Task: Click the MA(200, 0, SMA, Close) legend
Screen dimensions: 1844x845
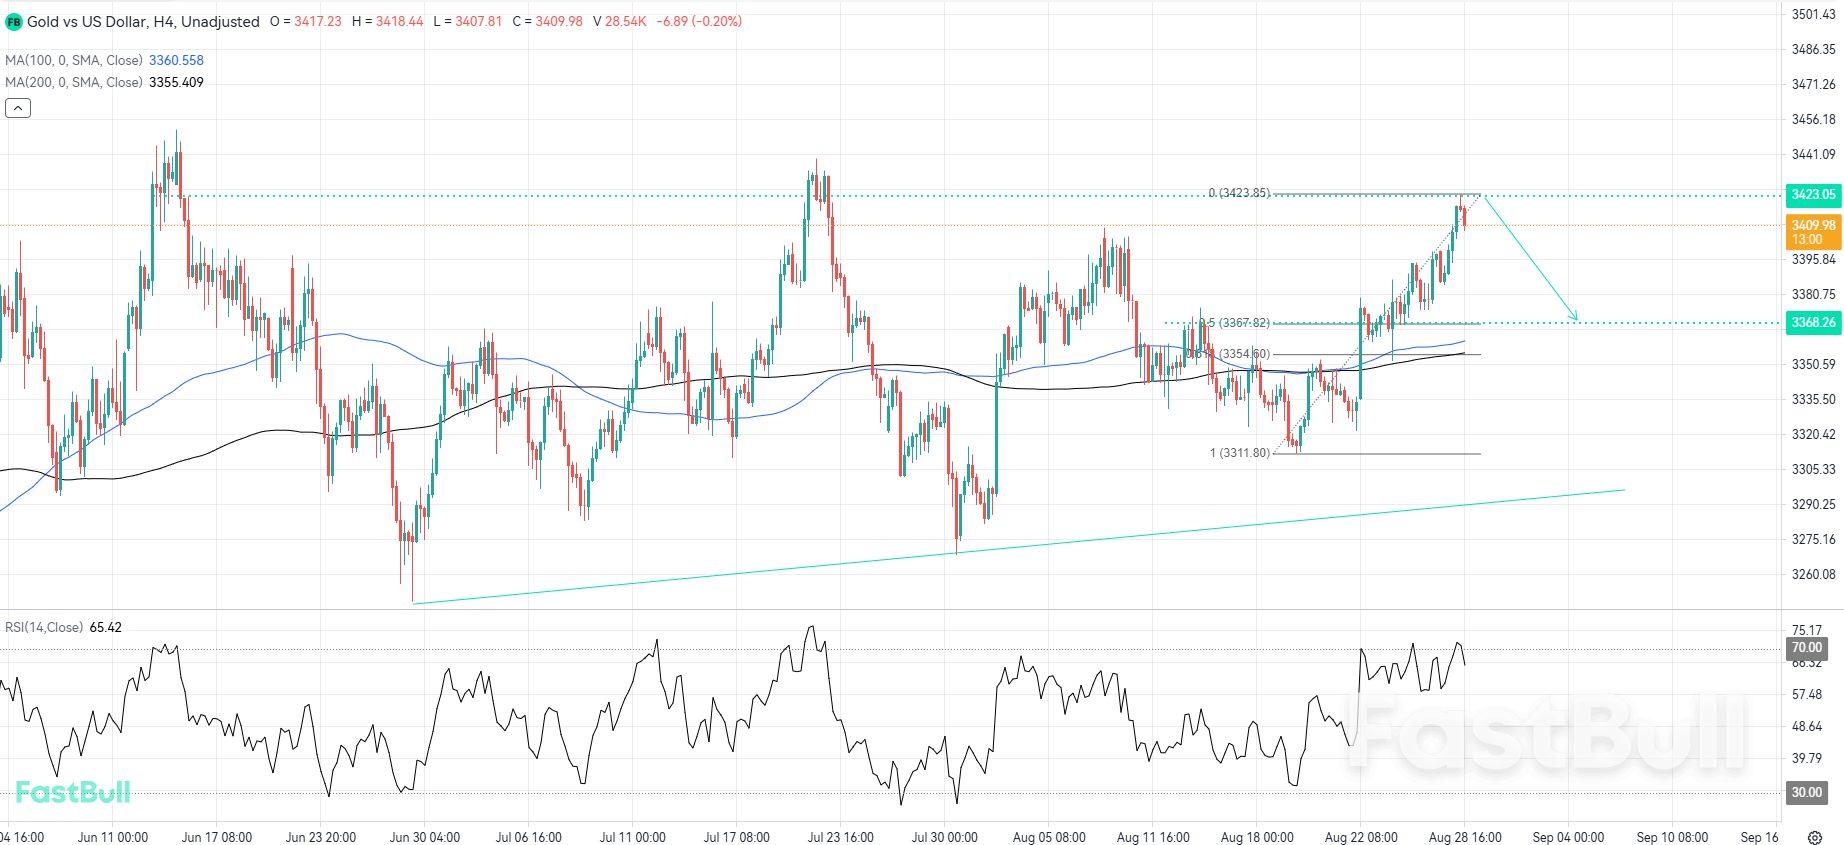Action: [74, 83]
